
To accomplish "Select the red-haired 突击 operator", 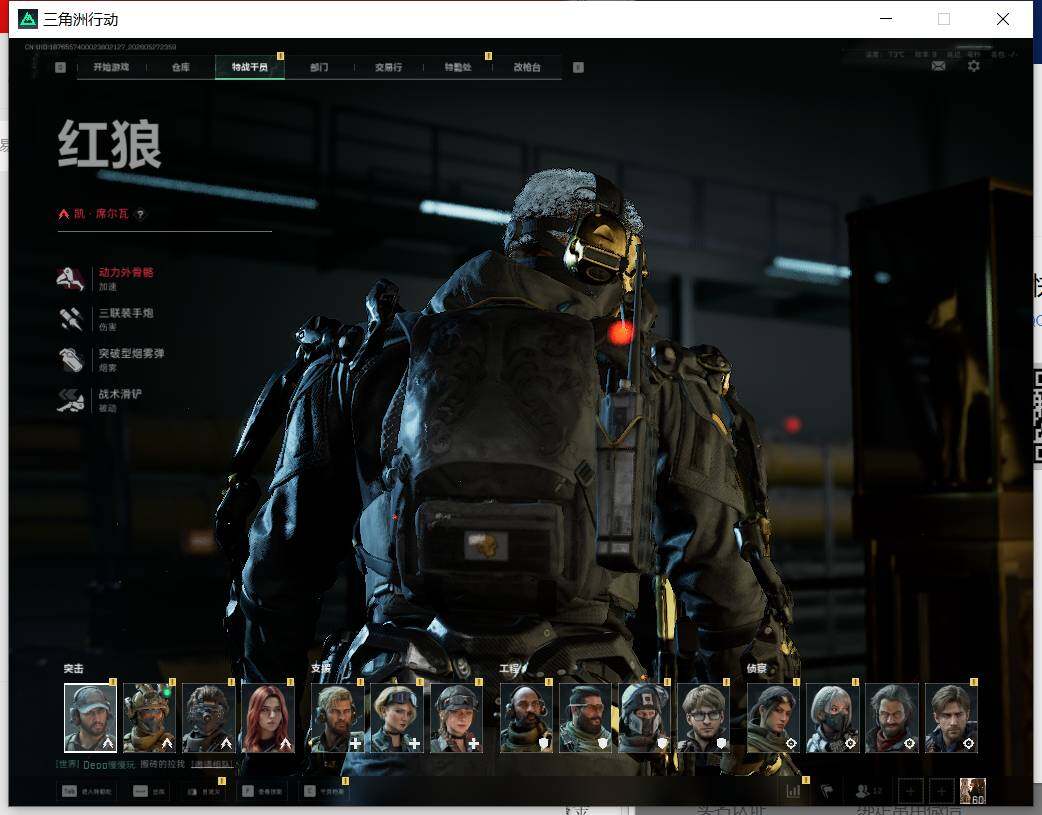I will point(268,718).
